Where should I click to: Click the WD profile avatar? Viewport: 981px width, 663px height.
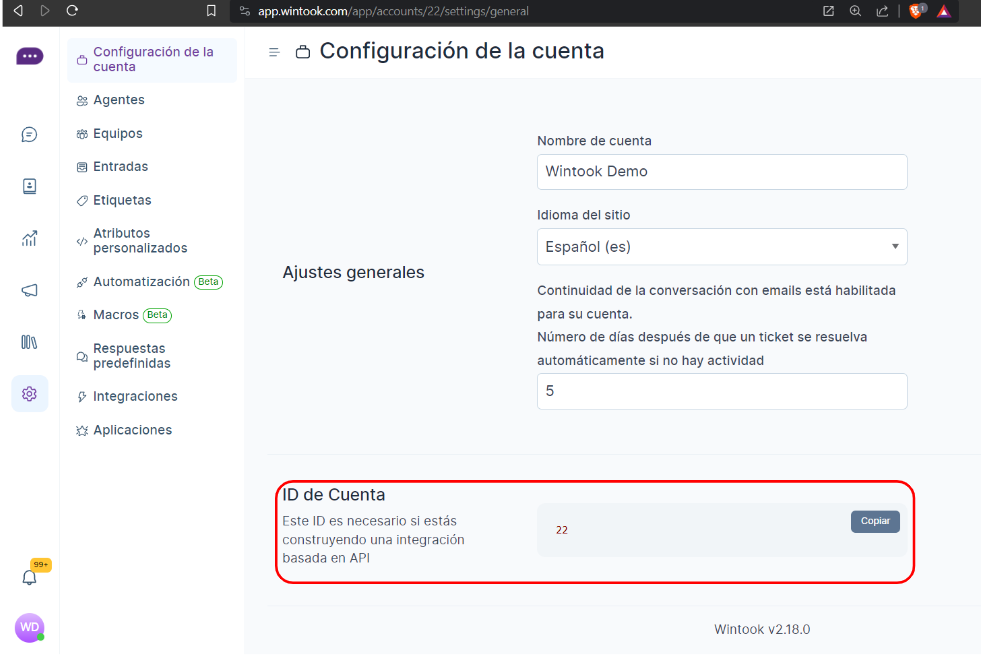point(29,627)
